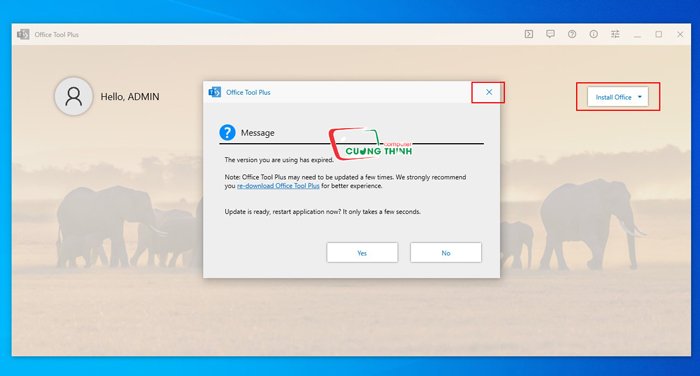
Task: Click the Message heading text
Action: (258, 133)
